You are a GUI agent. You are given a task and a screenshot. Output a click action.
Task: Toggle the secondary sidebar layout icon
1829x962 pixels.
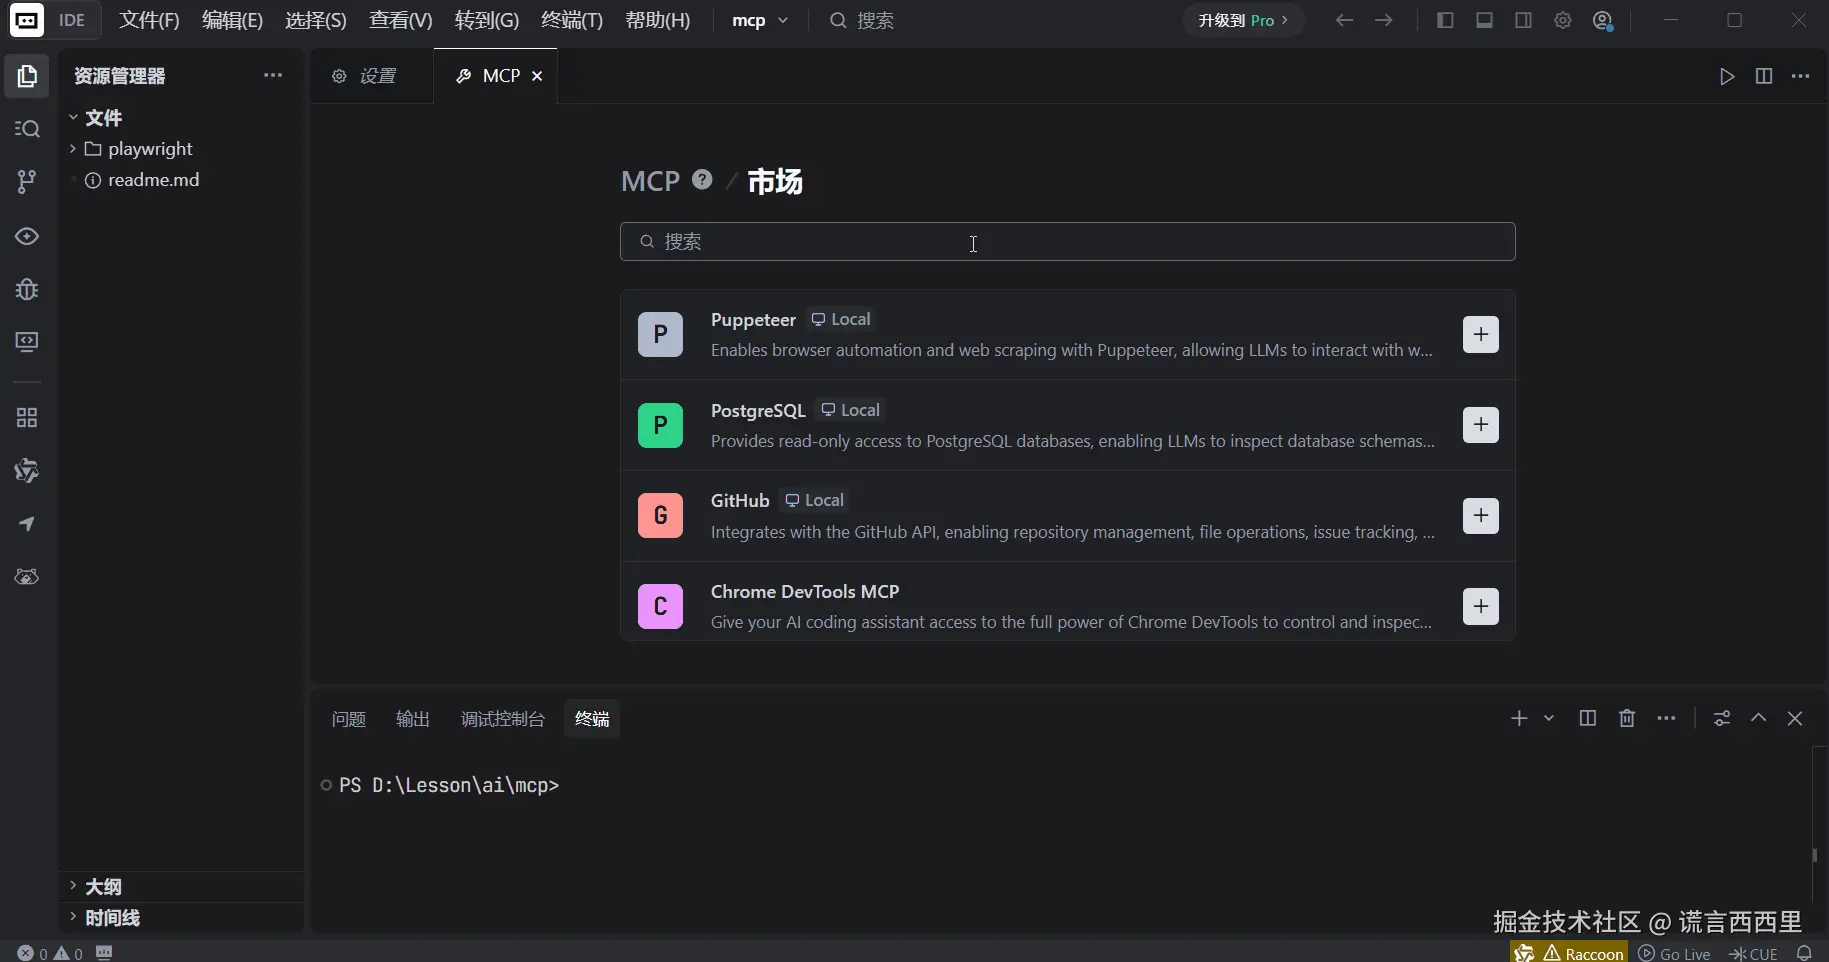pyautogui.click(x=1523, y=20)
